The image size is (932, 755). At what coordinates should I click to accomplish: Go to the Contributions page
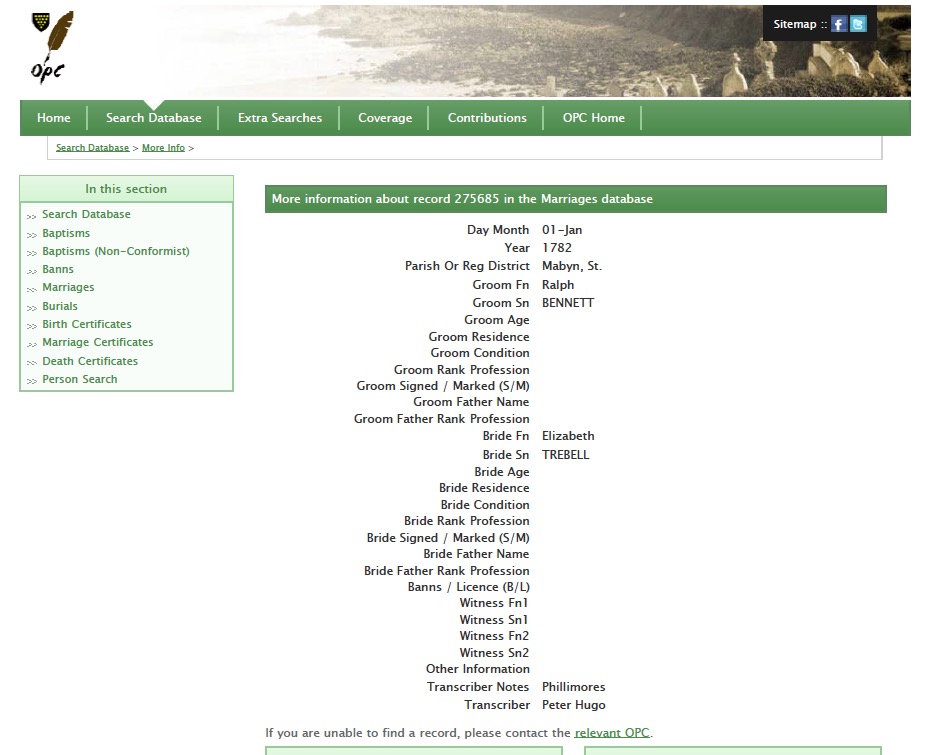point(487,118)
